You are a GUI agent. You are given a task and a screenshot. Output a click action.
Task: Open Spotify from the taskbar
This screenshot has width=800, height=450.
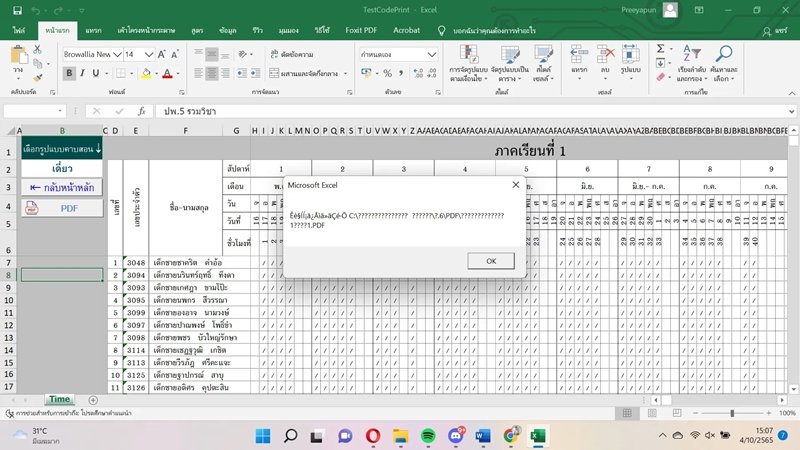pos(427,436)
